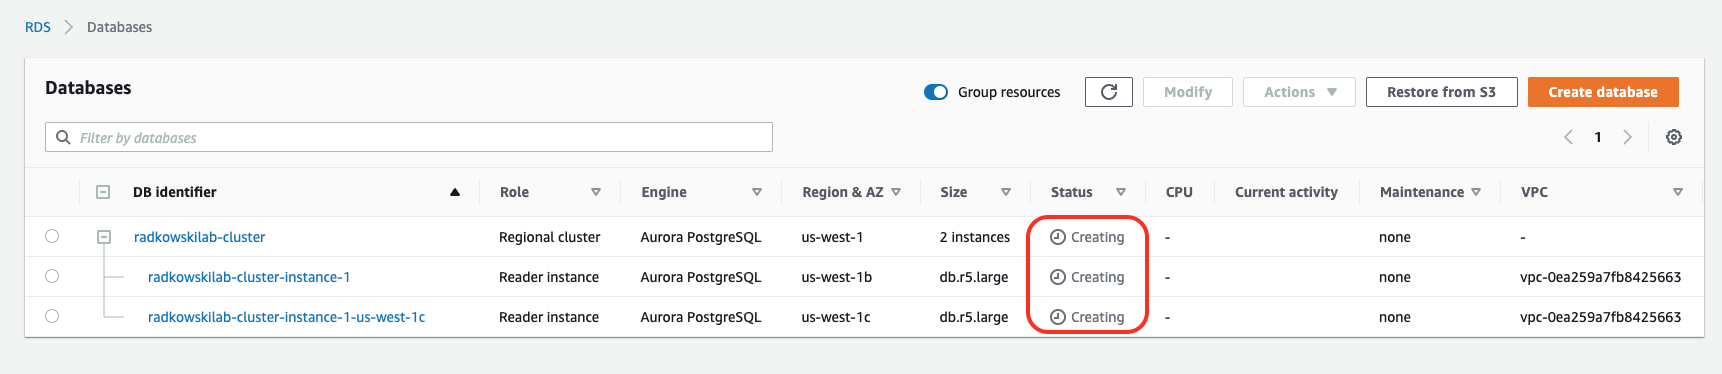
Task: Toggle Group resources switch
Action: (936, 92)
